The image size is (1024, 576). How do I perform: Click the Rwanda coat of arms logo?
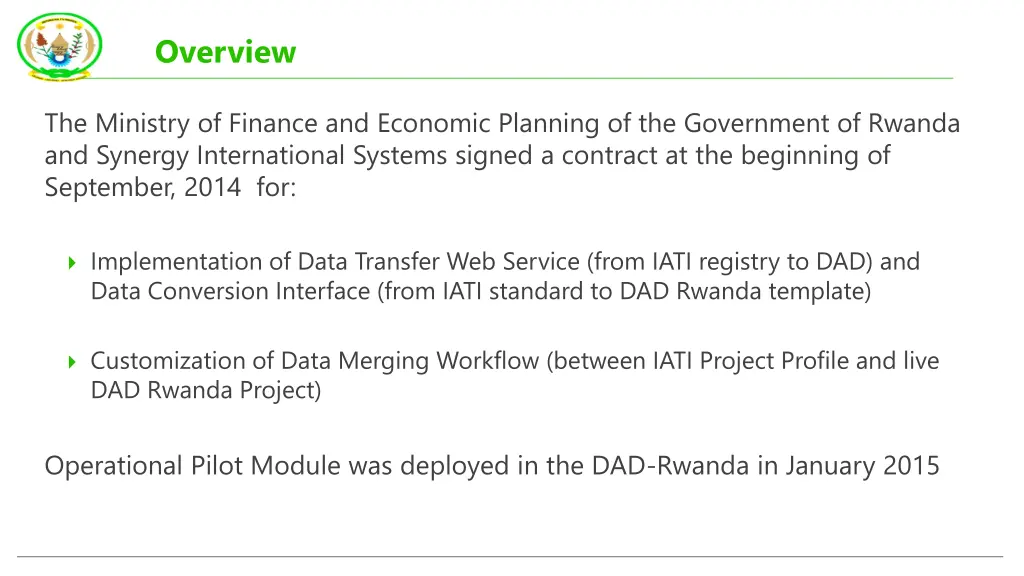[x=59, y=47]
